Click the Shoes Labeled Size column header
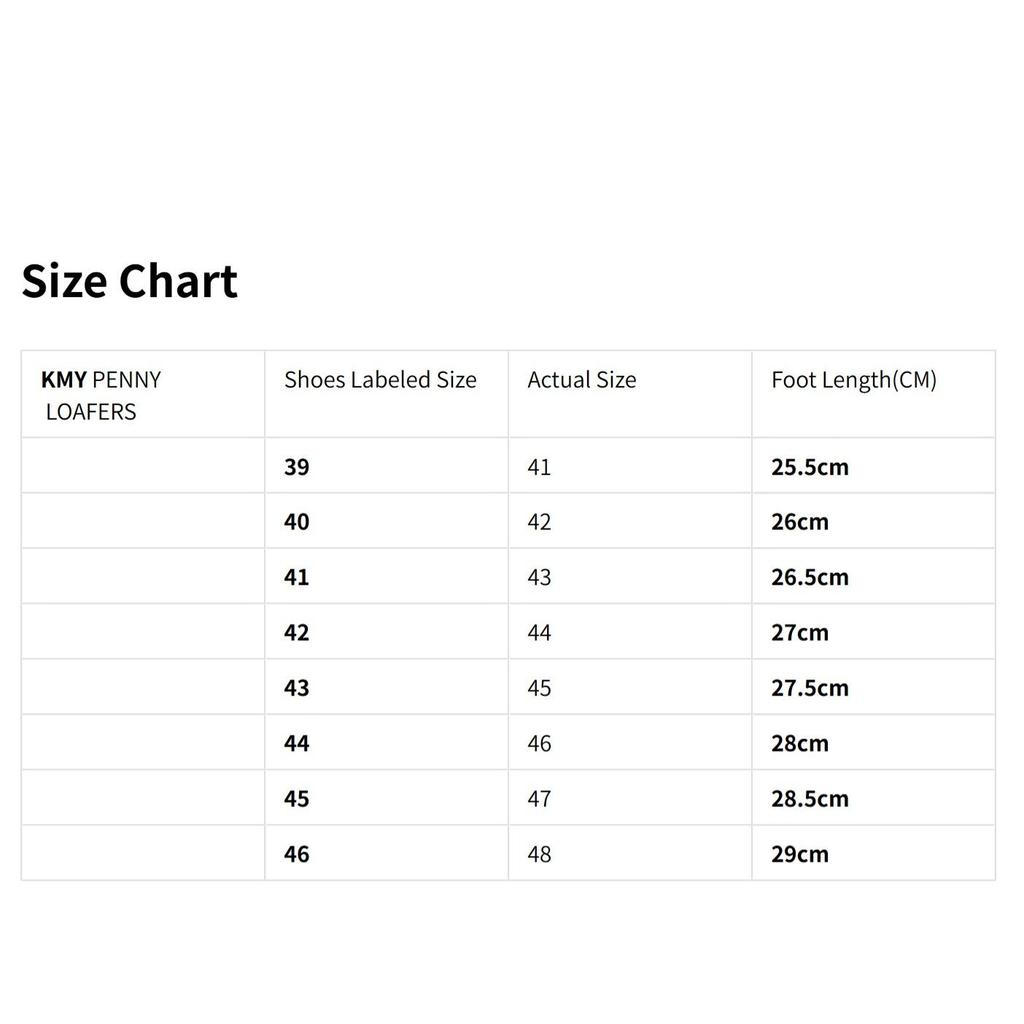Viewport: 1024px width, 1024px height. tap(380, 380)
